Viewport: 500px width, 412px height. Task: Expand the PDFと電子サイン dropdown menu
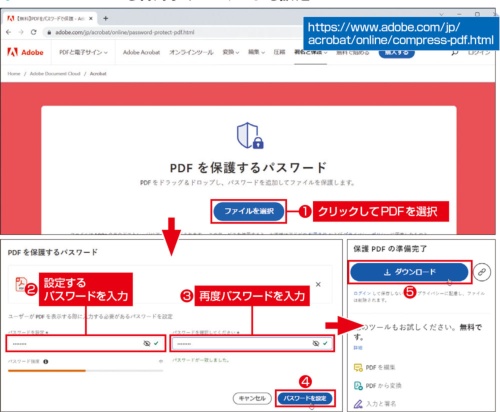(83, 52)
